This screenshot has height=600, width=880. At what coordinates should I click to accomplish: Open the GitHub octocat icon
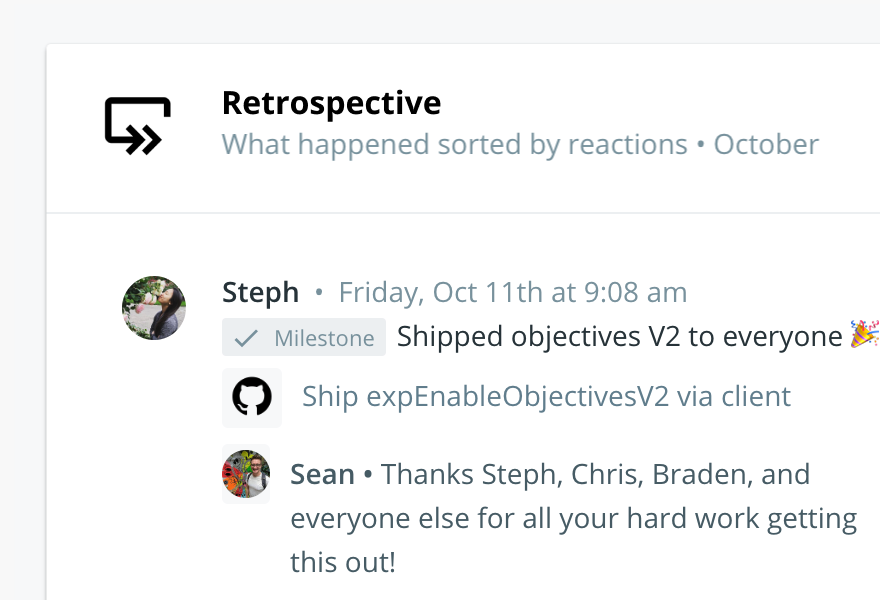[252, 397]
